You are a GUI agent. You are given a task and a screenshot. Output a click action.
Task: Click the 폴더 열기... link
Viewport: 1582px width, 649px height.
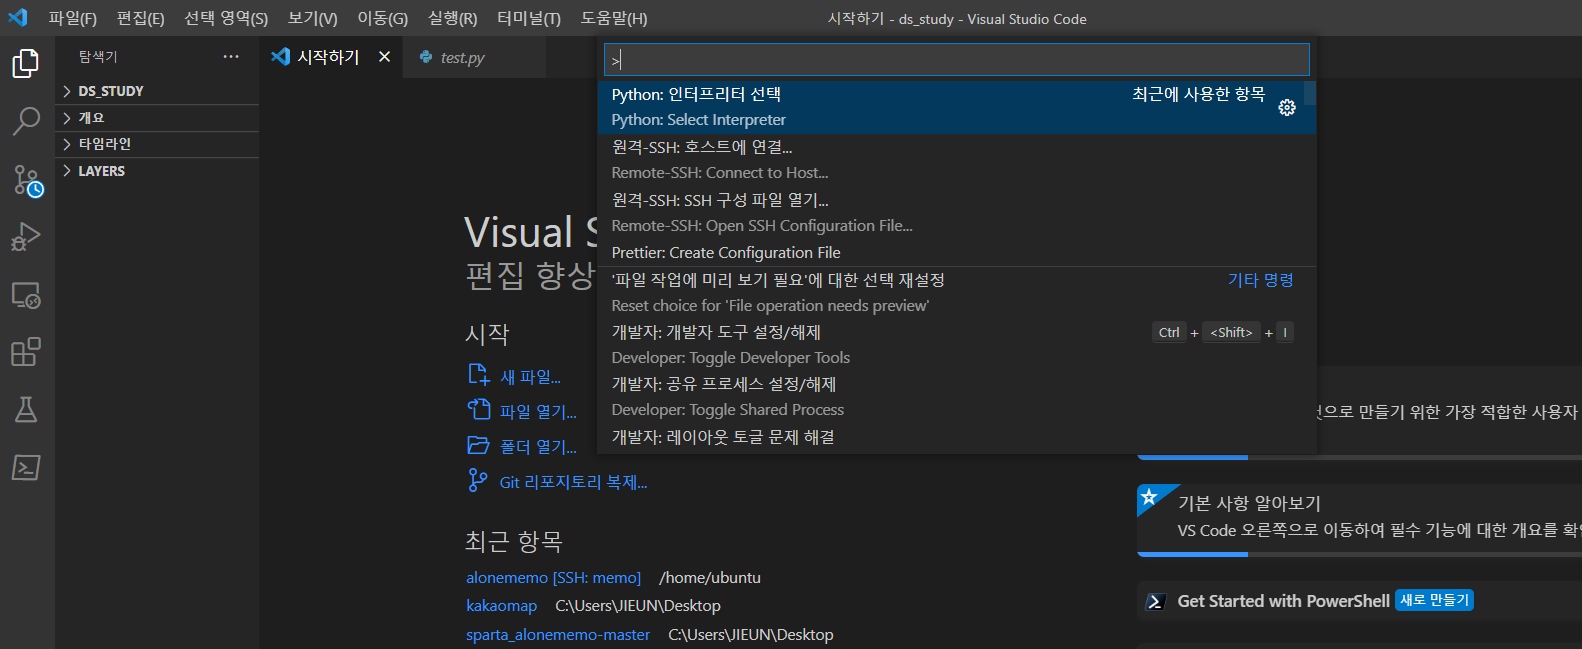click(x=538, y=447)
